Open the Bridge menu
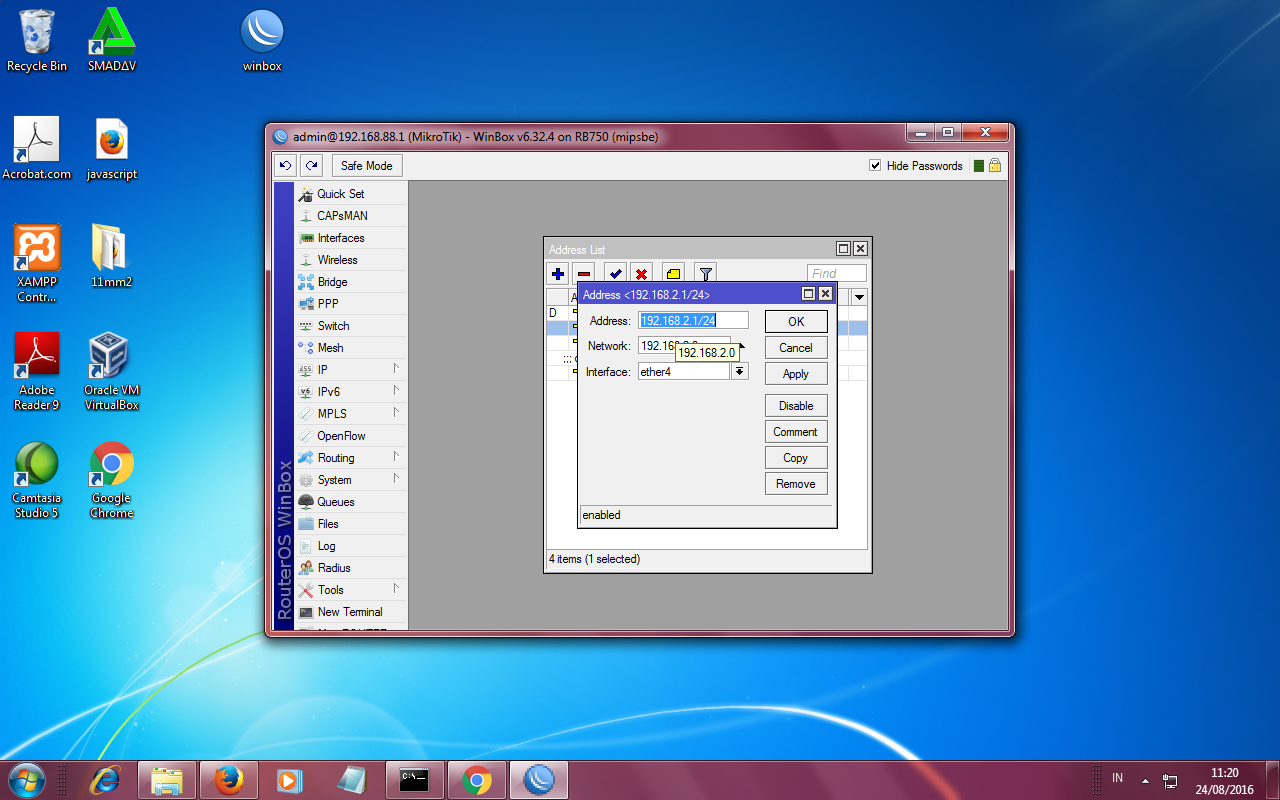Viewport: 1280px width, 800px height. coord(352,282)
